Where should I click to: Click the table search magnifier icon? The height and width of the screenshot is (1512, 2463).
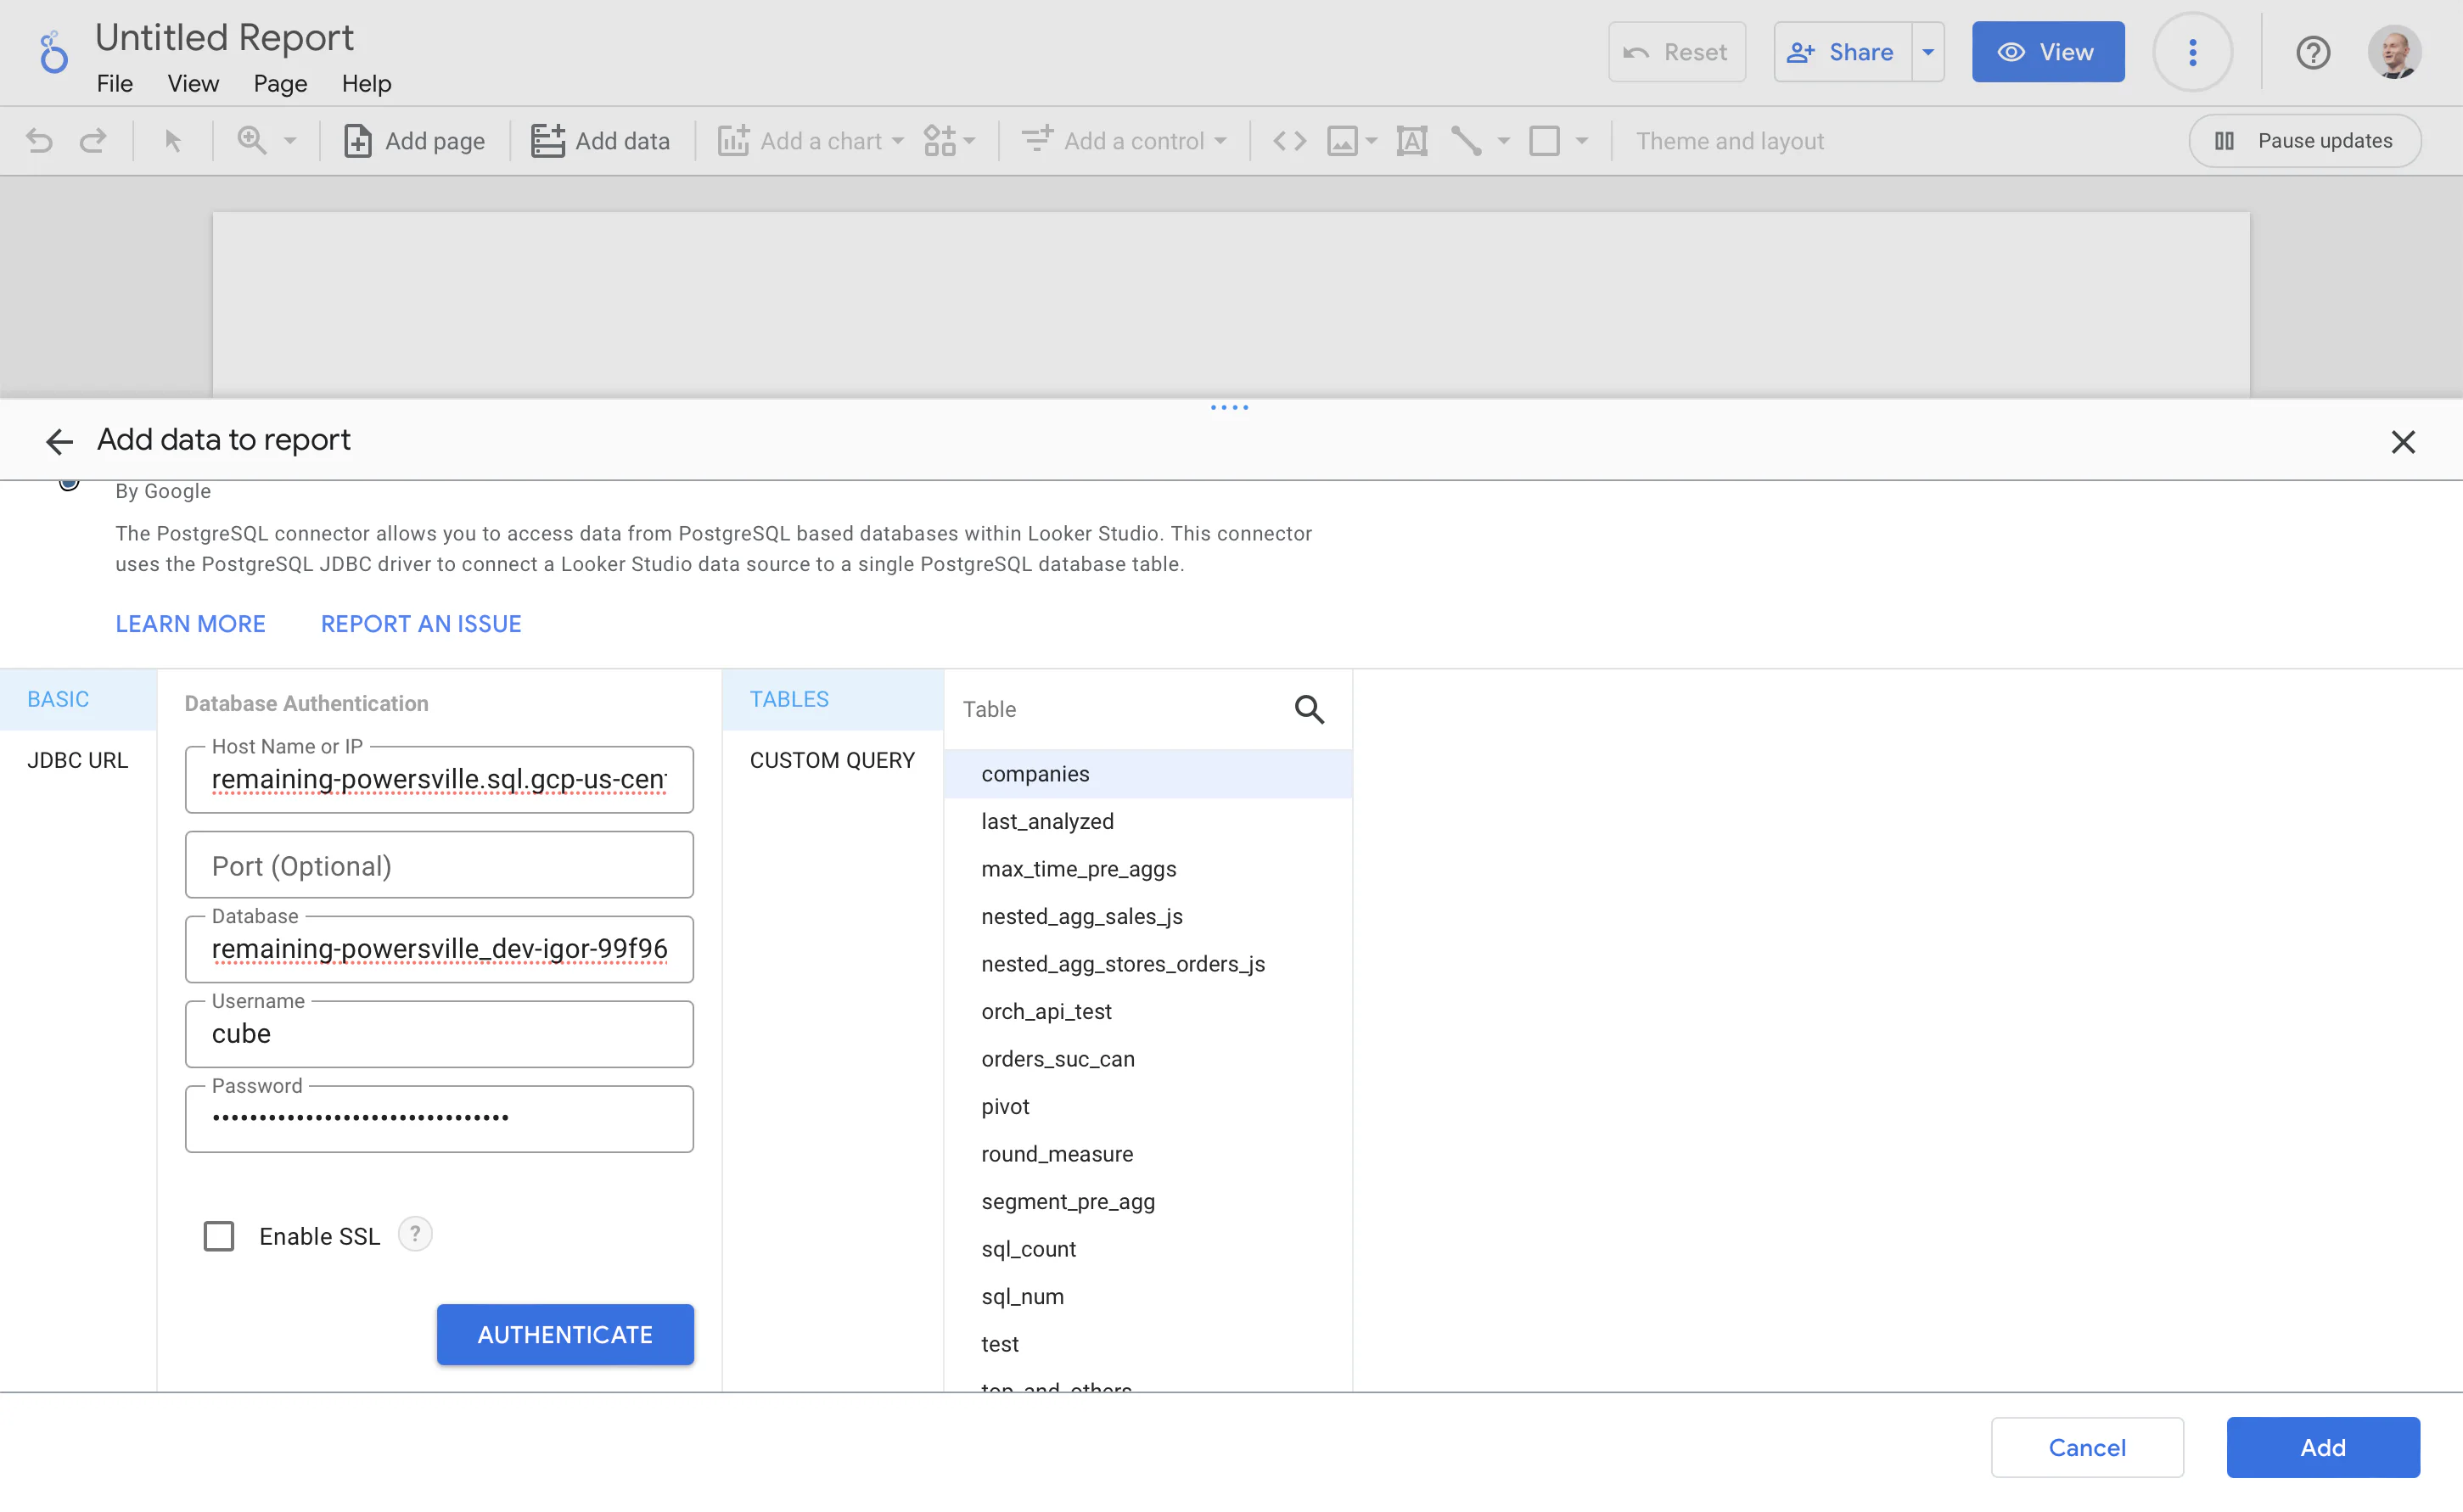[x=1309, y=709]
